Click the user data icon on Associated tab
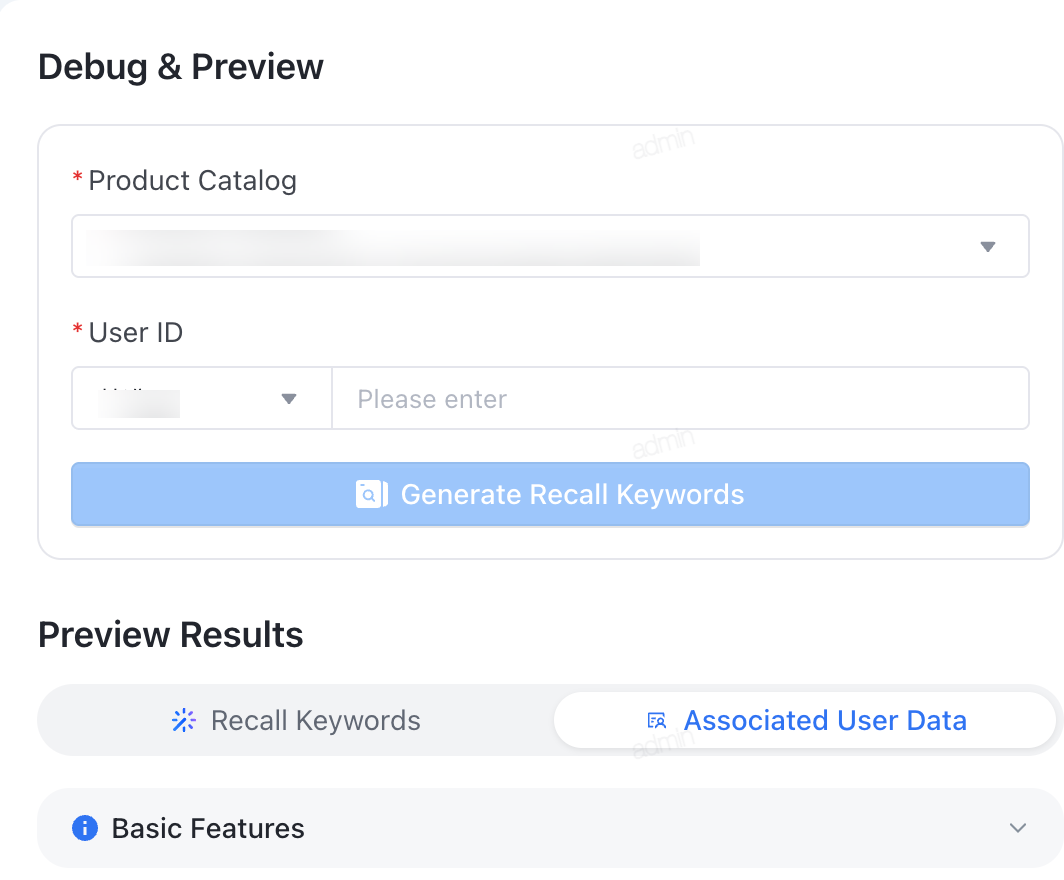 click(x=657, y=721)
